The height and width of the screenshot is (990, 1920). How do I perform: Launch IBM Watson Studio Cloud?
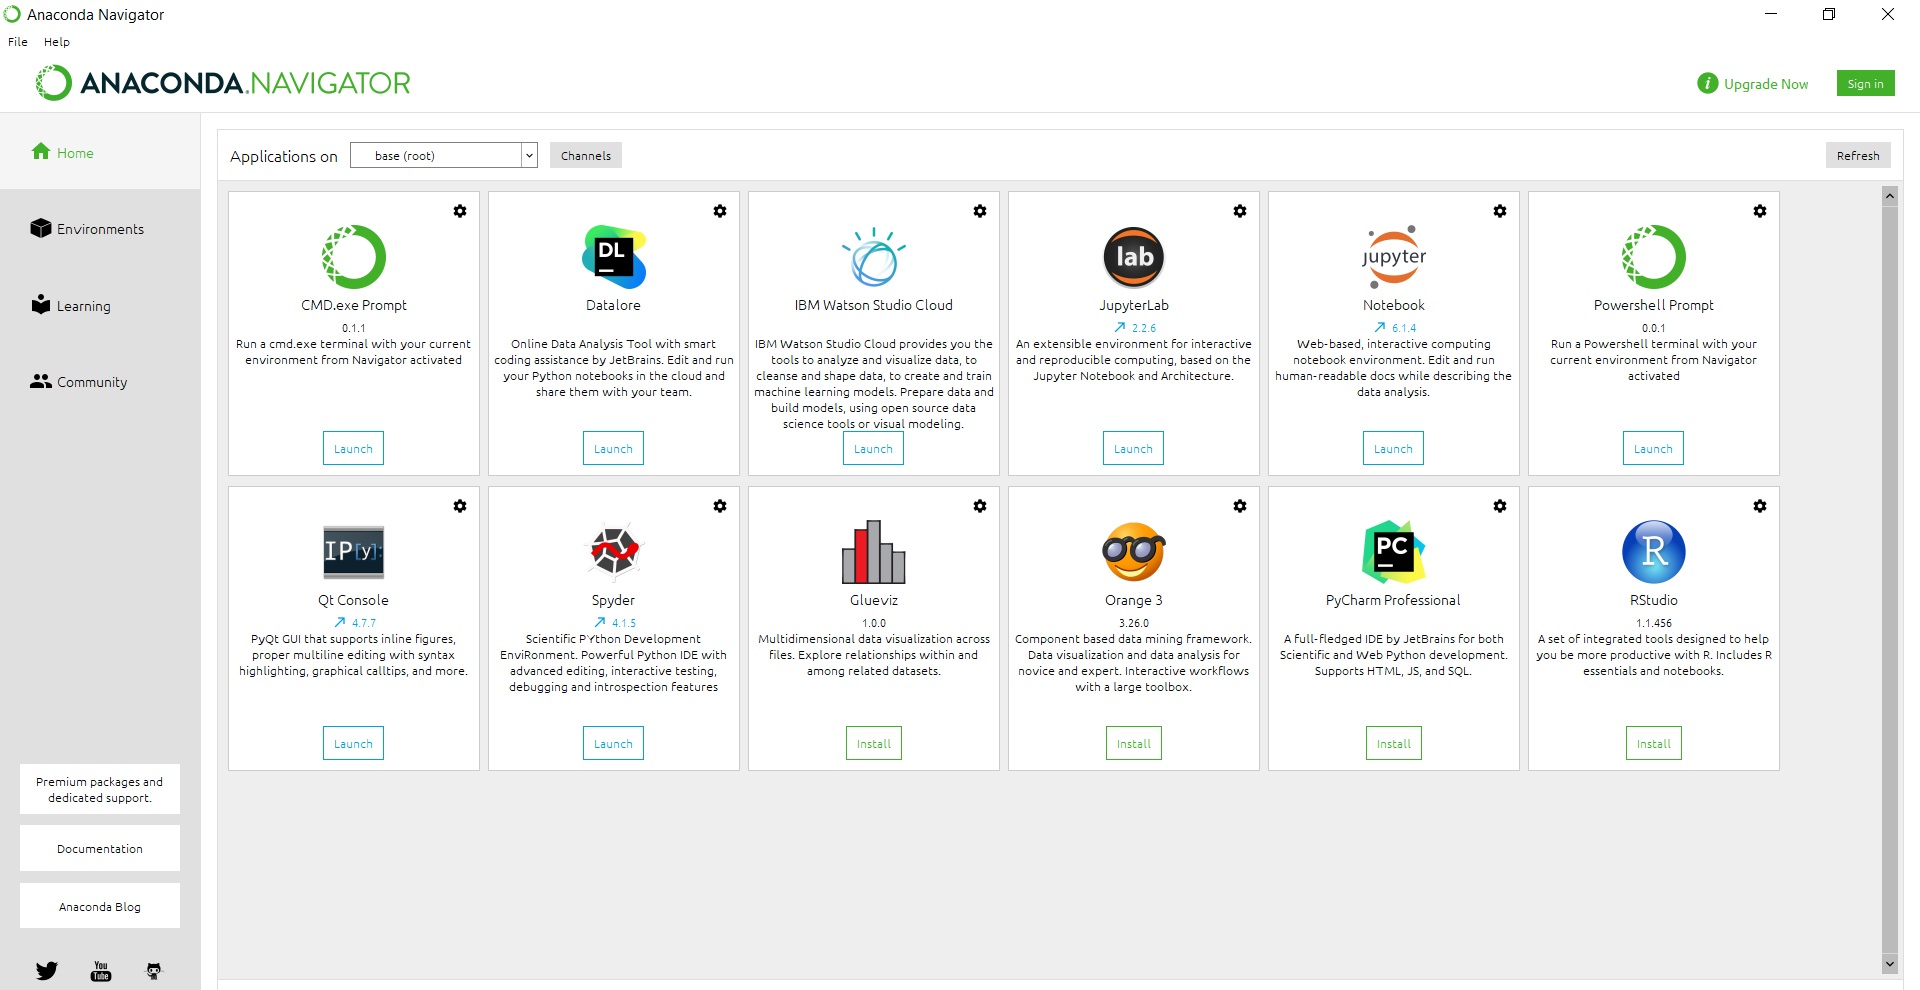point(873,448)
